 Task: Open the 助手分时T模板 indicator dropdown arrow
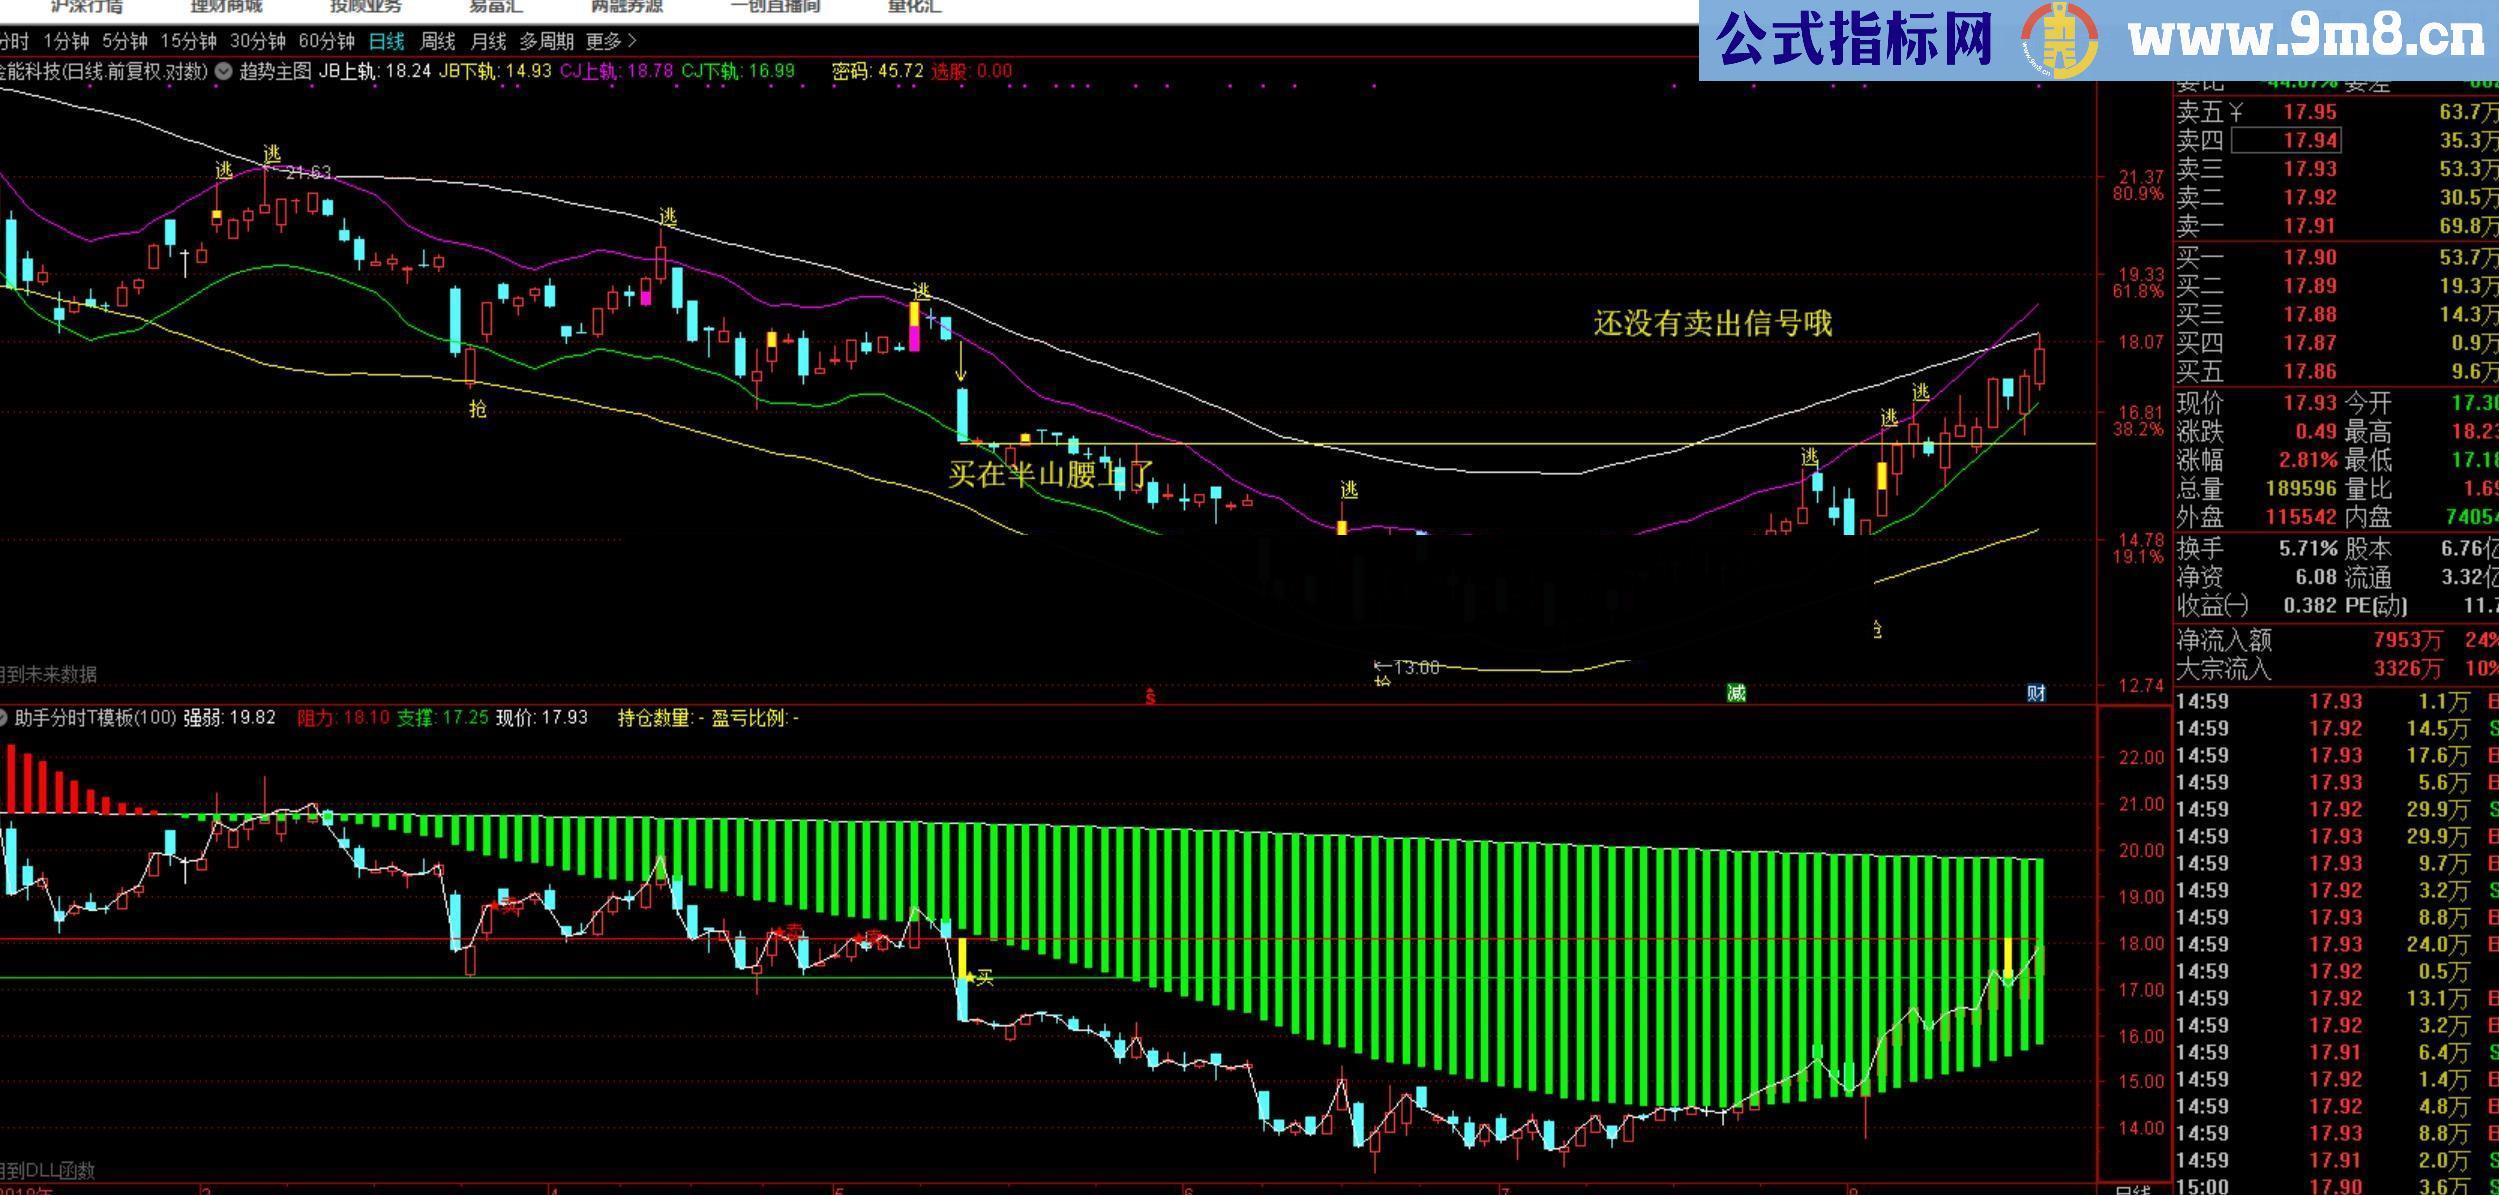click(3, 718)
